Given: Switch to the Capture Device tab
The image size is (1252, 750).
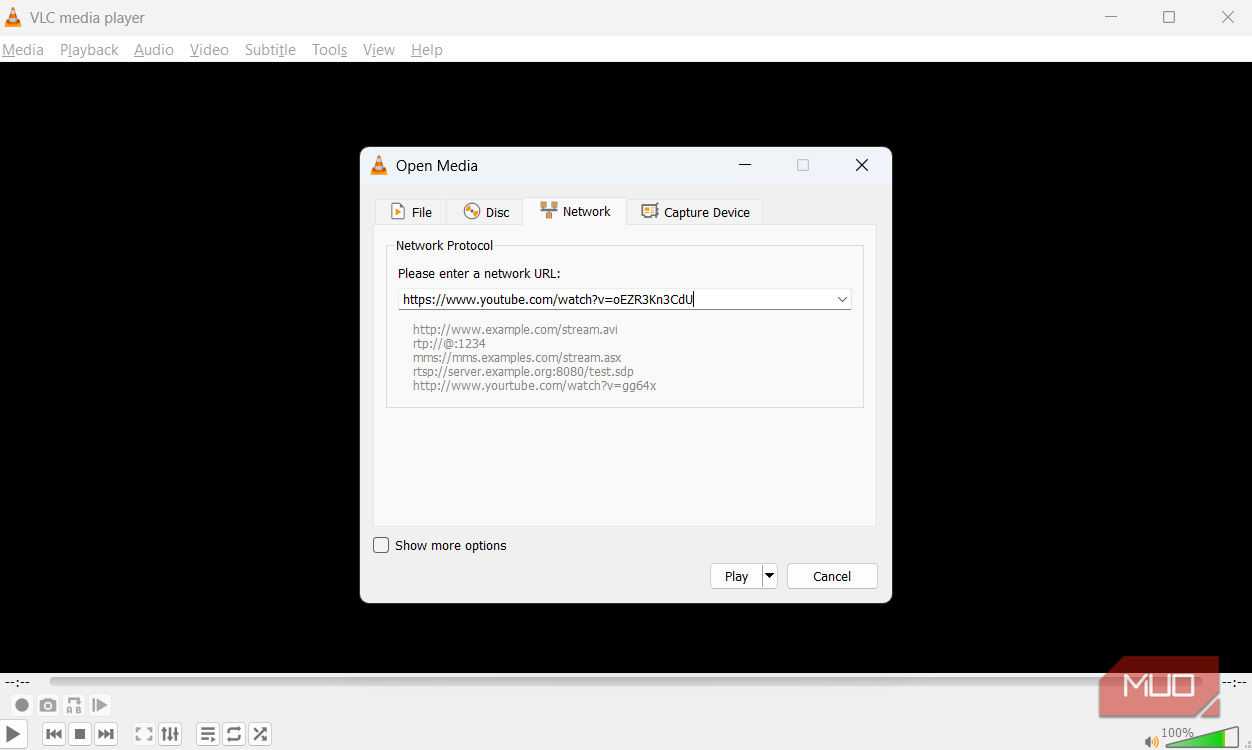Looking at the screenshot, I should point(695,212).
